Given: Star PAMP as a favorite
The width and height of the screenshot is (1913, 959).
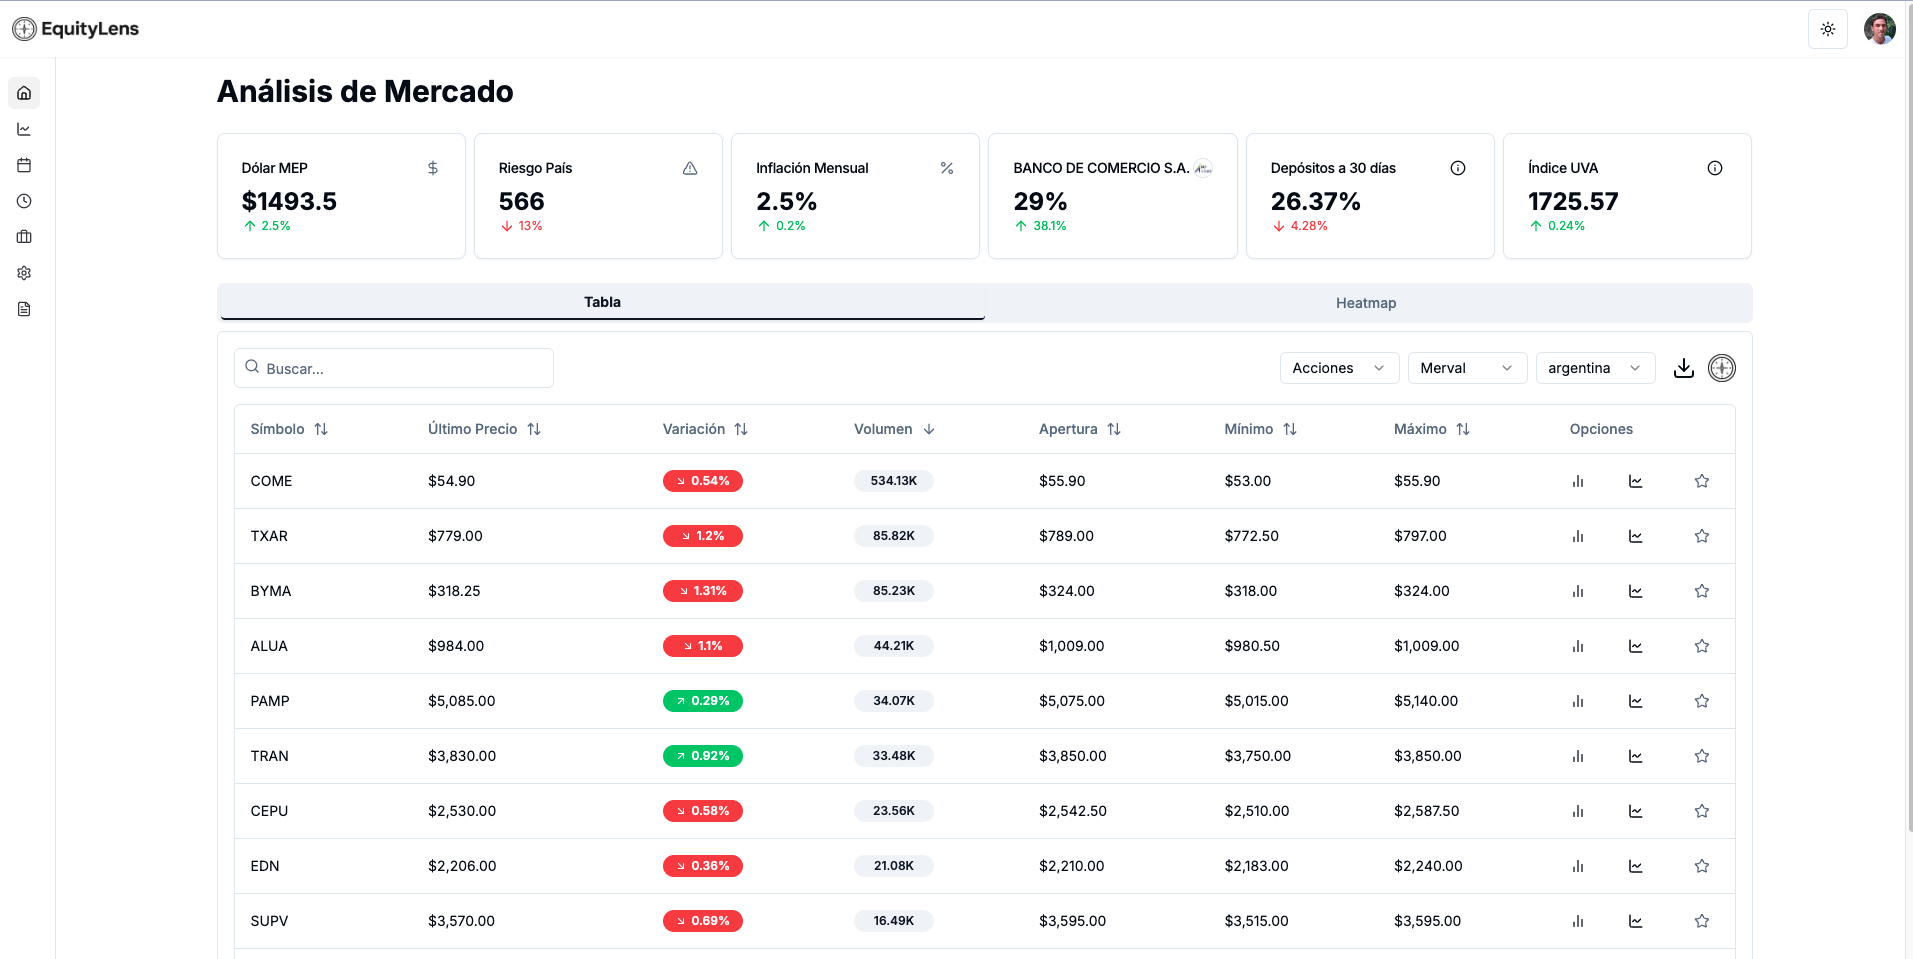Looking at the screenshot, I should coord(1702,701).
